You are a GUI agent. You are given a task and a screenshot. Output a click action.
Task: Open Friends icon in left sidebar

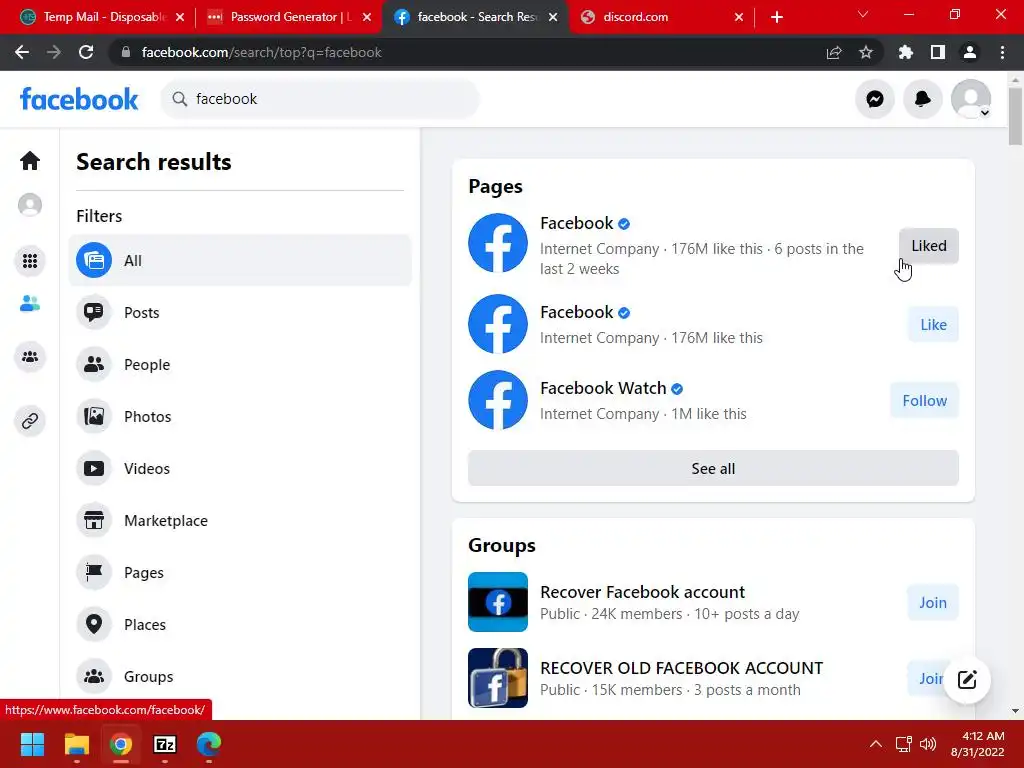[30, 304]
